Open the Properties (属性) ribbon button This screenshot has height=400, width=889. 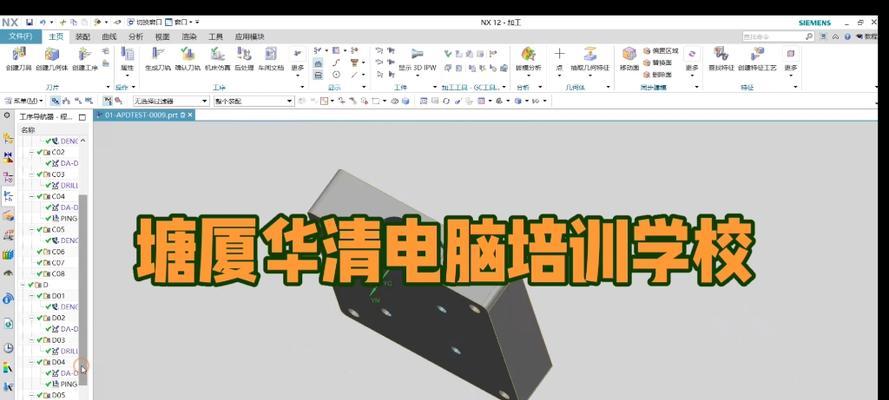coord(127,59)
